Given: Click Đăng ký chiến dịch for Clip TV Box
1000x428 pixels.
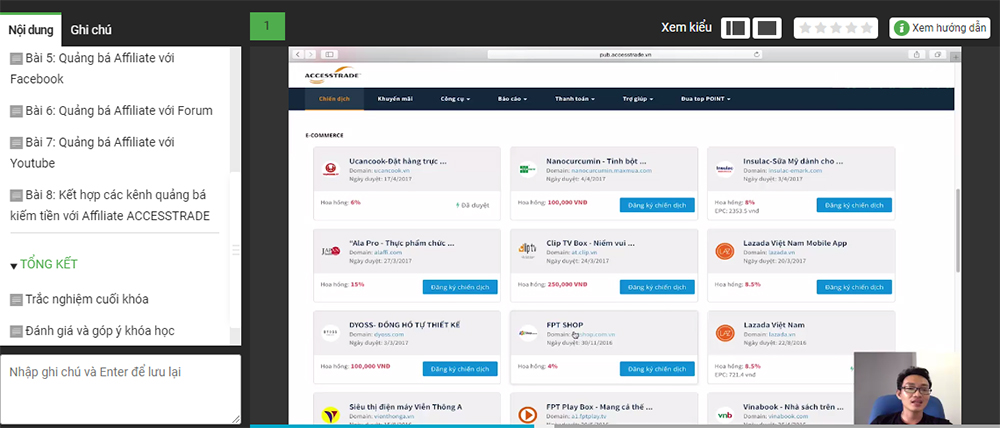Looking at the screenshot, I should [x=657, y=287].
